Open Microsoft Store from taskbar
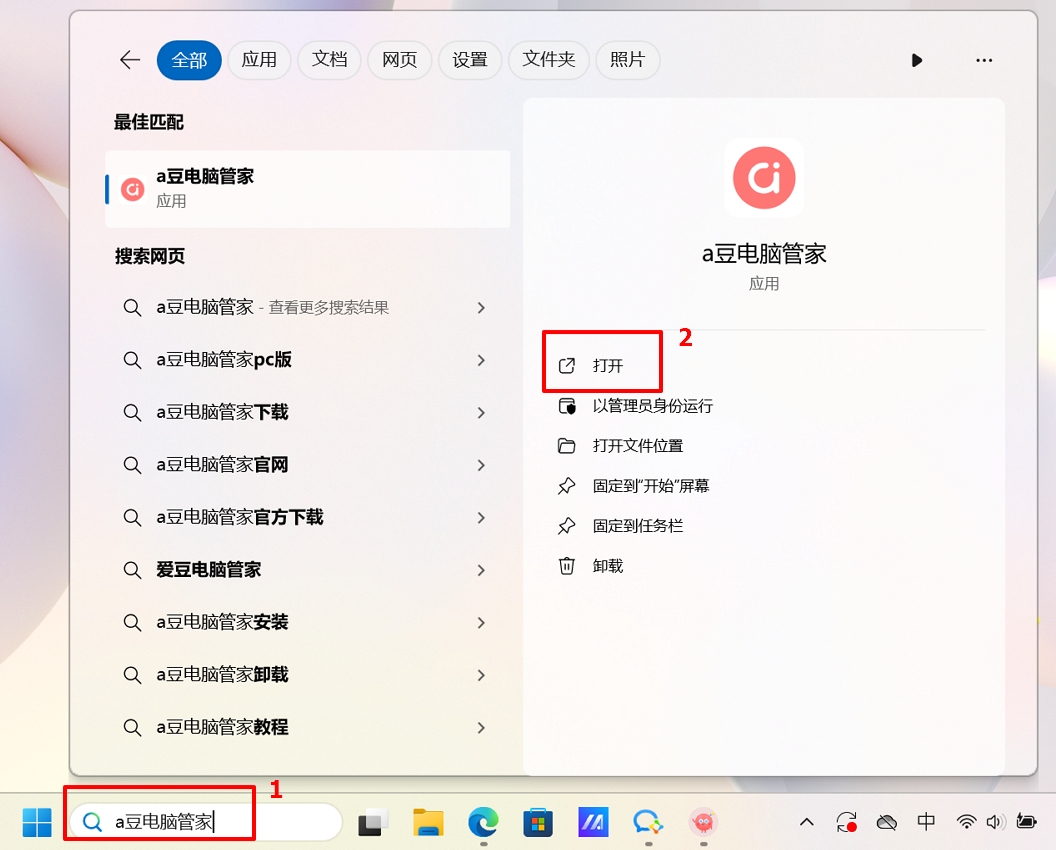Viewport: 1056px width, 850px height. [538, 822]
